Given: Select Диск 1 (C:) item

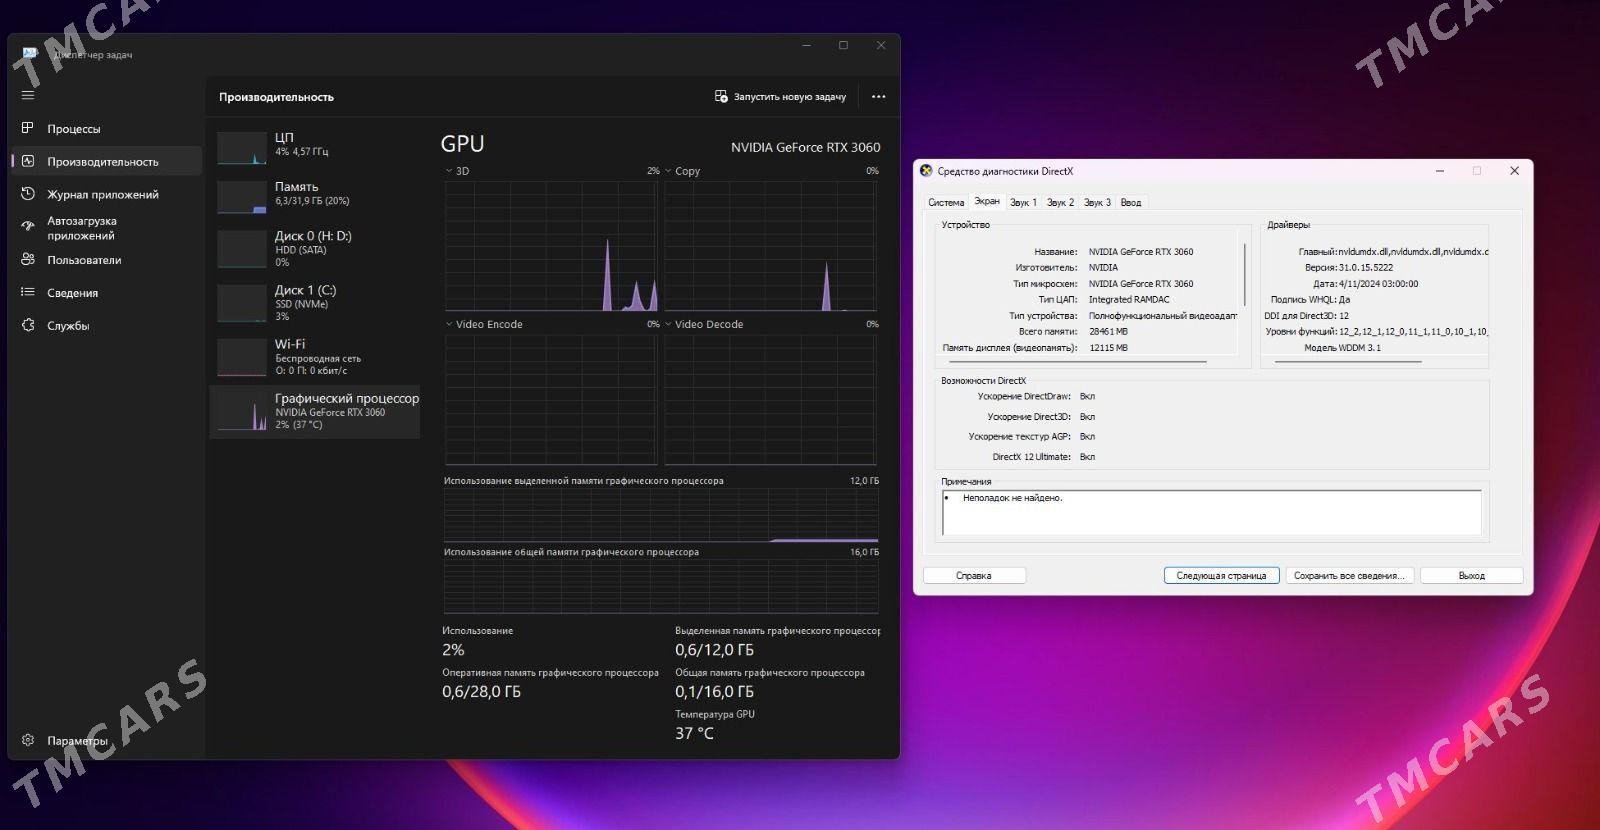Looking at the screenshot, I should point(315,302).
